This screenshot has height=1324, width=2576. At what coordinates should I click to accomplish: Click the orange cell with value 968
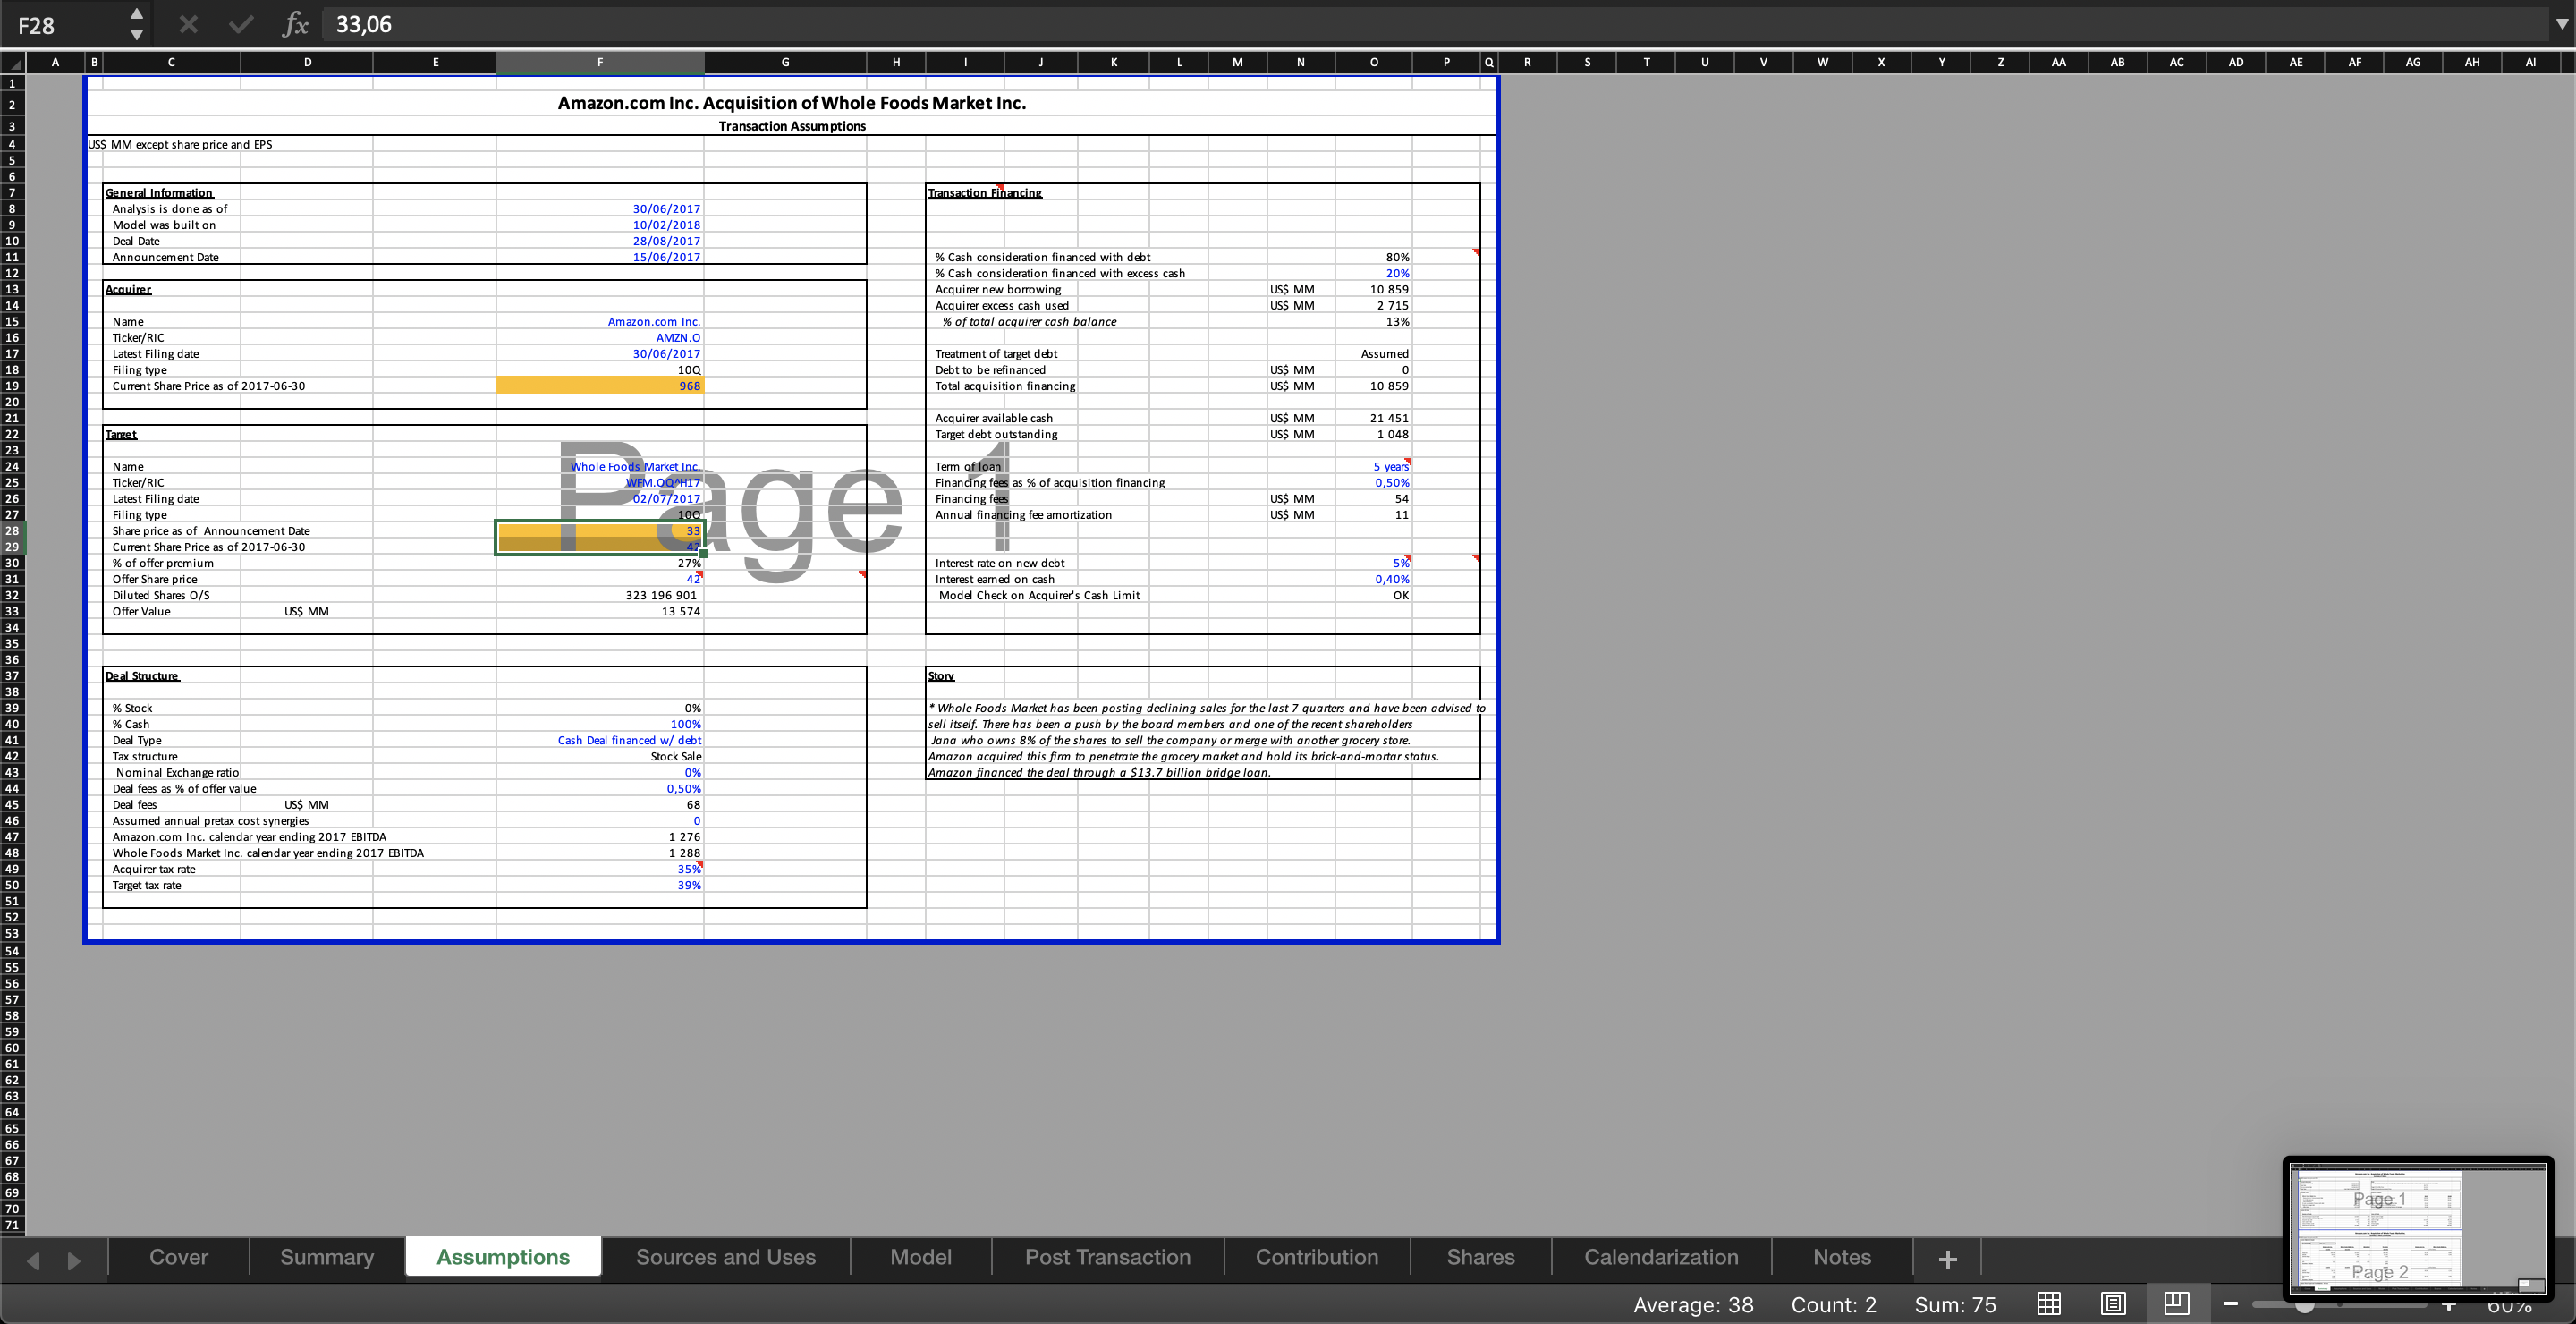[x=600, y=386]
